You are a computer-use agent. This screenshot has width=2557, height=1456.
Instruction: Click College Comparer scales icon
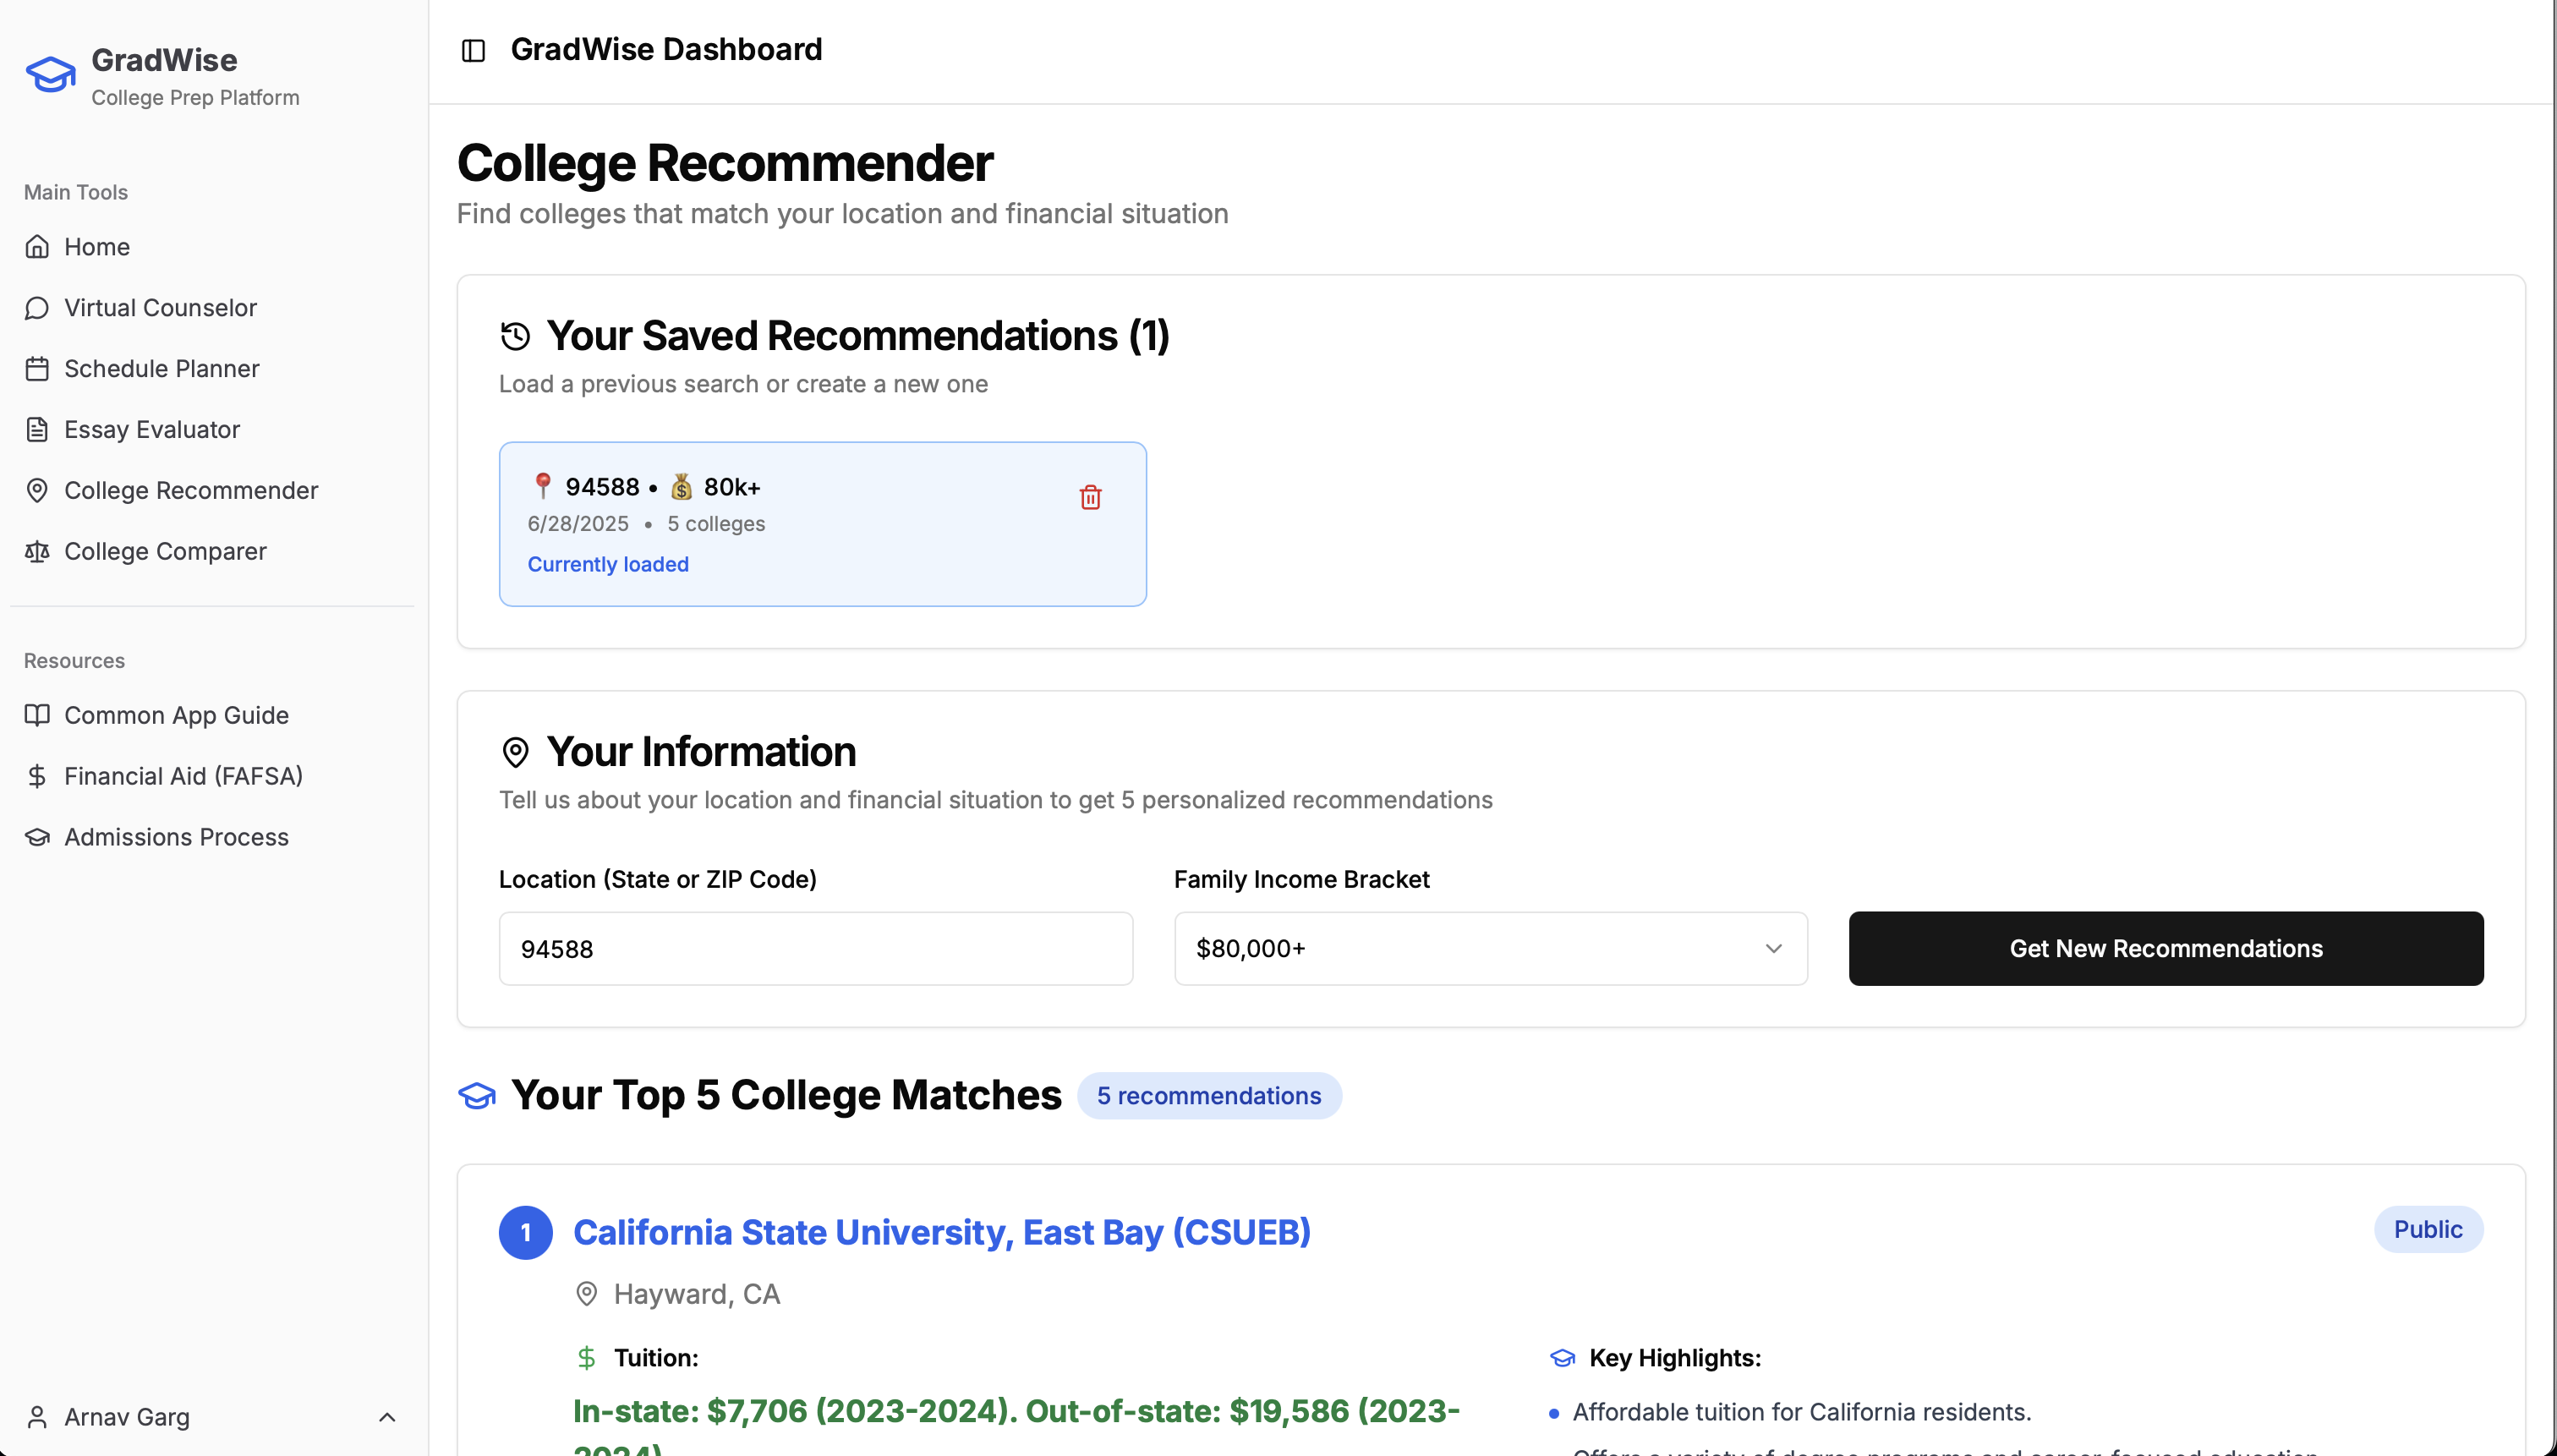(x=37, y=552)
